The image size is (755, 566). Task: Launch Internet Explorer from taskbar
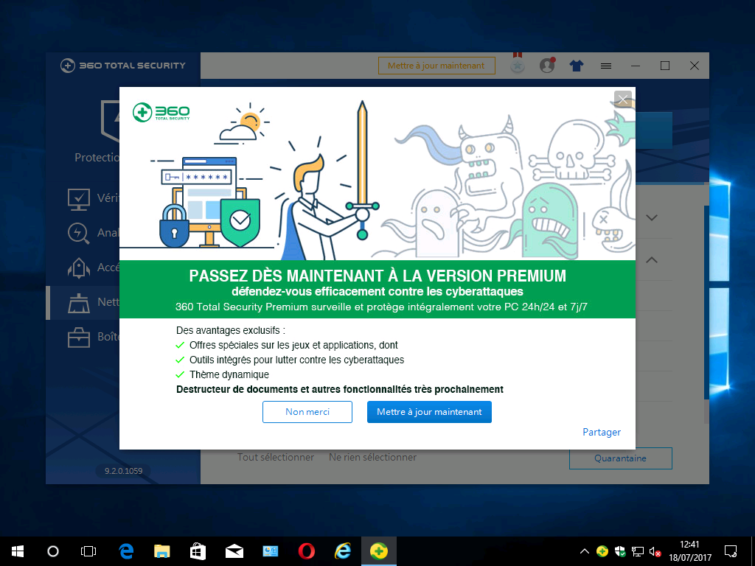coord(342,551)
